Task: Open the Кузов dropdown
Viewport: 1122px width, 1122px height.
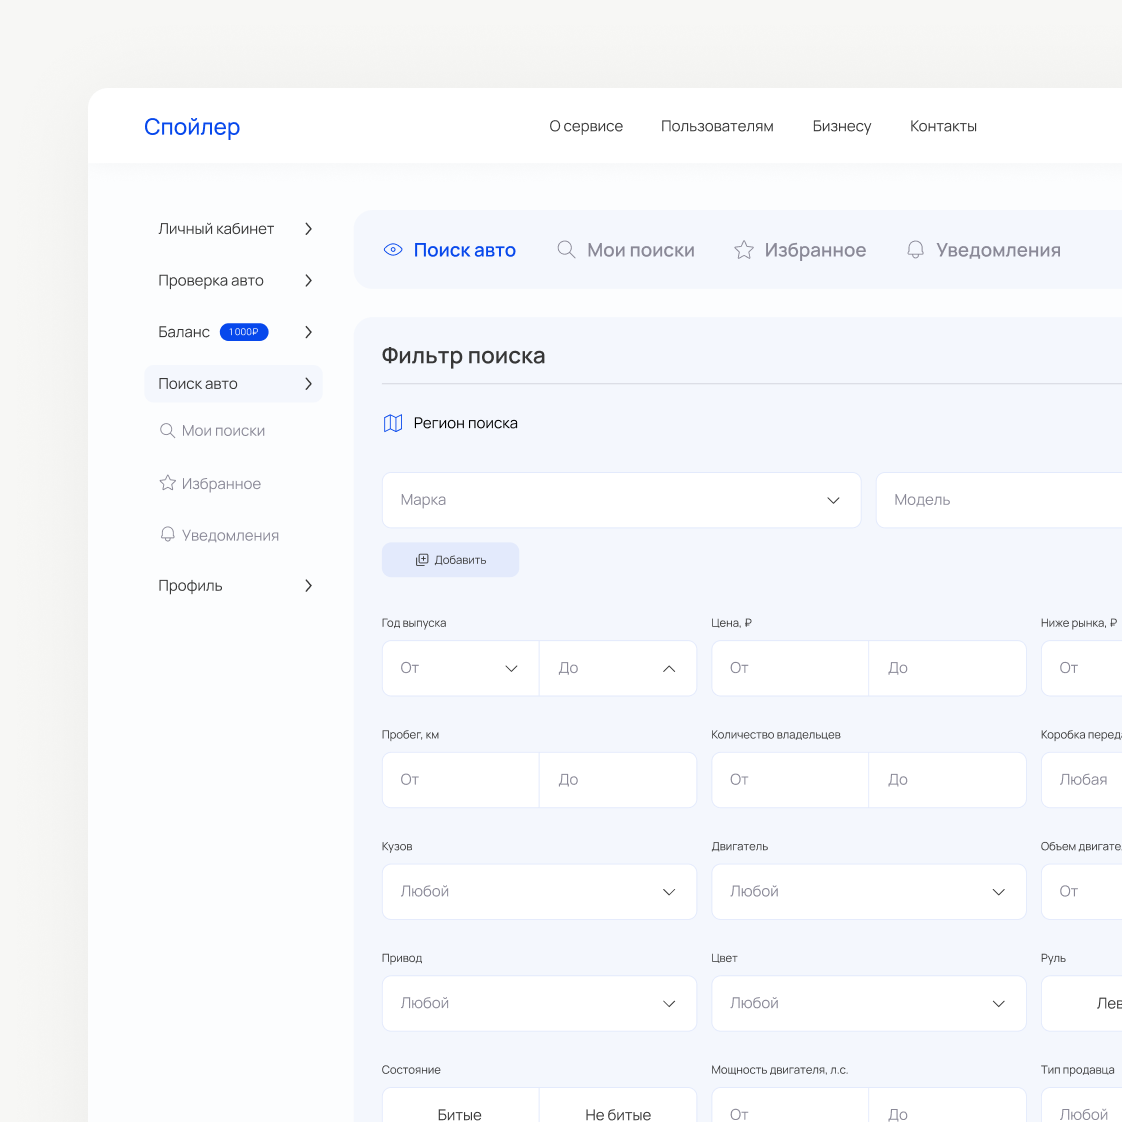Action: click(540, 892)
